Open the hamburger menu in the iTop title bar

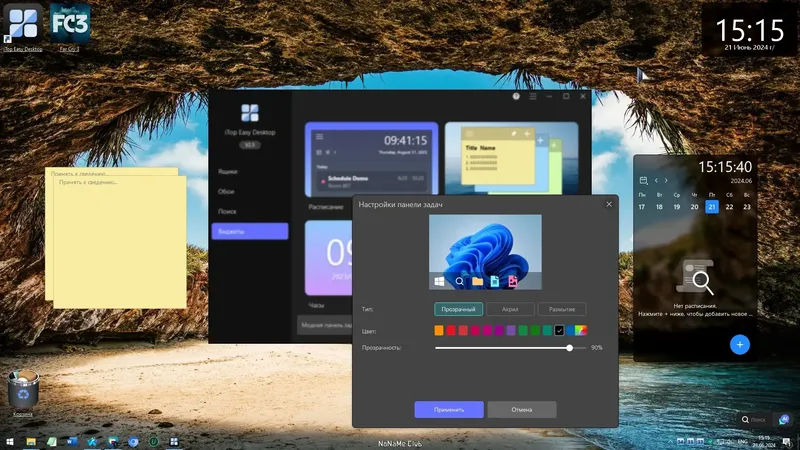coord(533,96)
